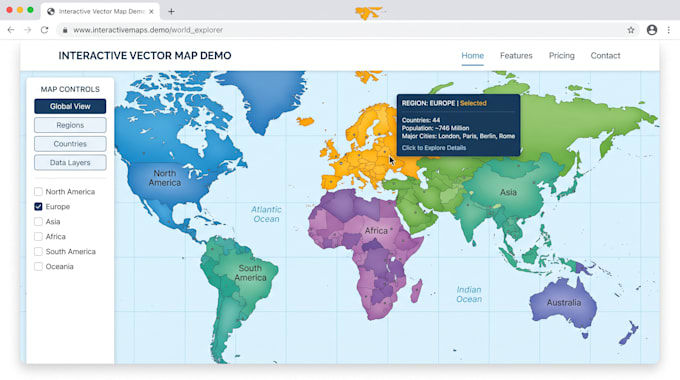This screenshot has height=380, width=680.
Task: Select the Interactive Vector Map Demo browser tab
Action: point(101,12)
